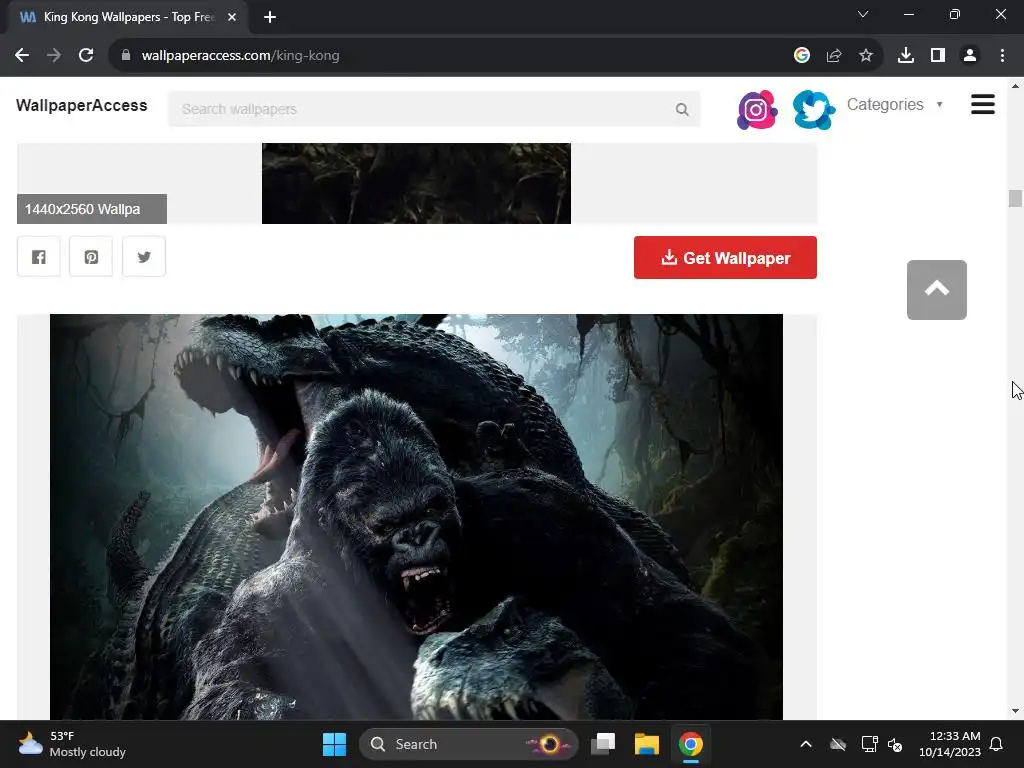Share this page using the share icon

(834, 56)
